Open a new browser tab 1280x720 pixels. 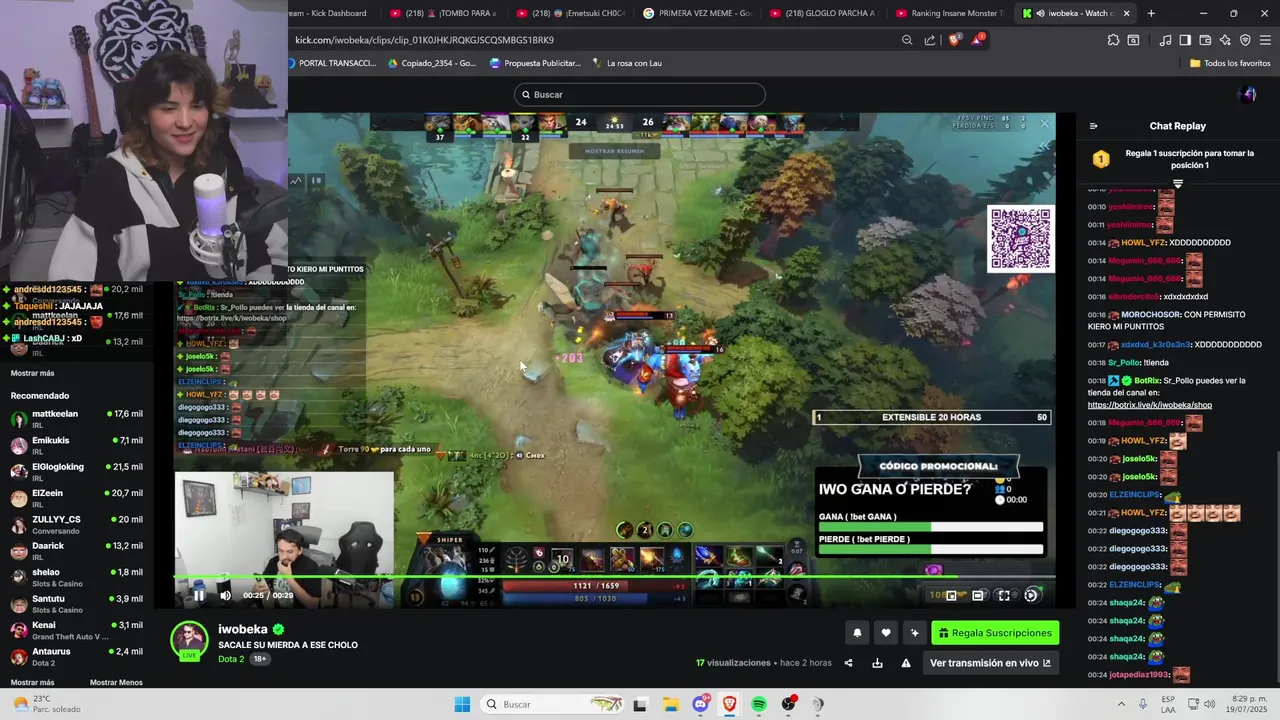(x=1151, y=13)
